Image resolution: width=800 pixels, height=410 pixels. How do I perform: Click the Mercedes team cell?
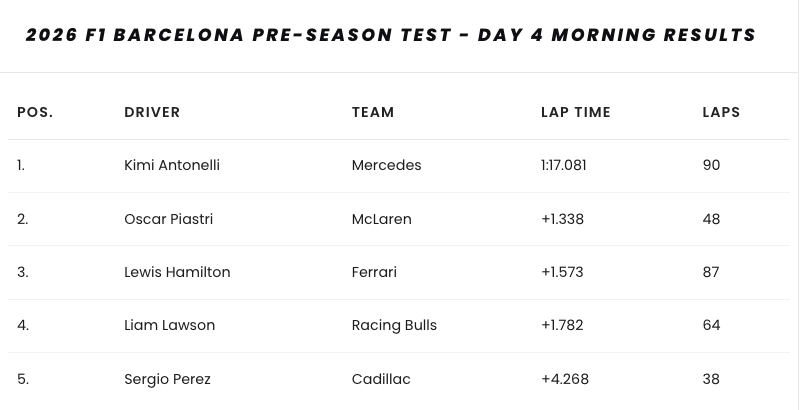(x=386, y=165)
